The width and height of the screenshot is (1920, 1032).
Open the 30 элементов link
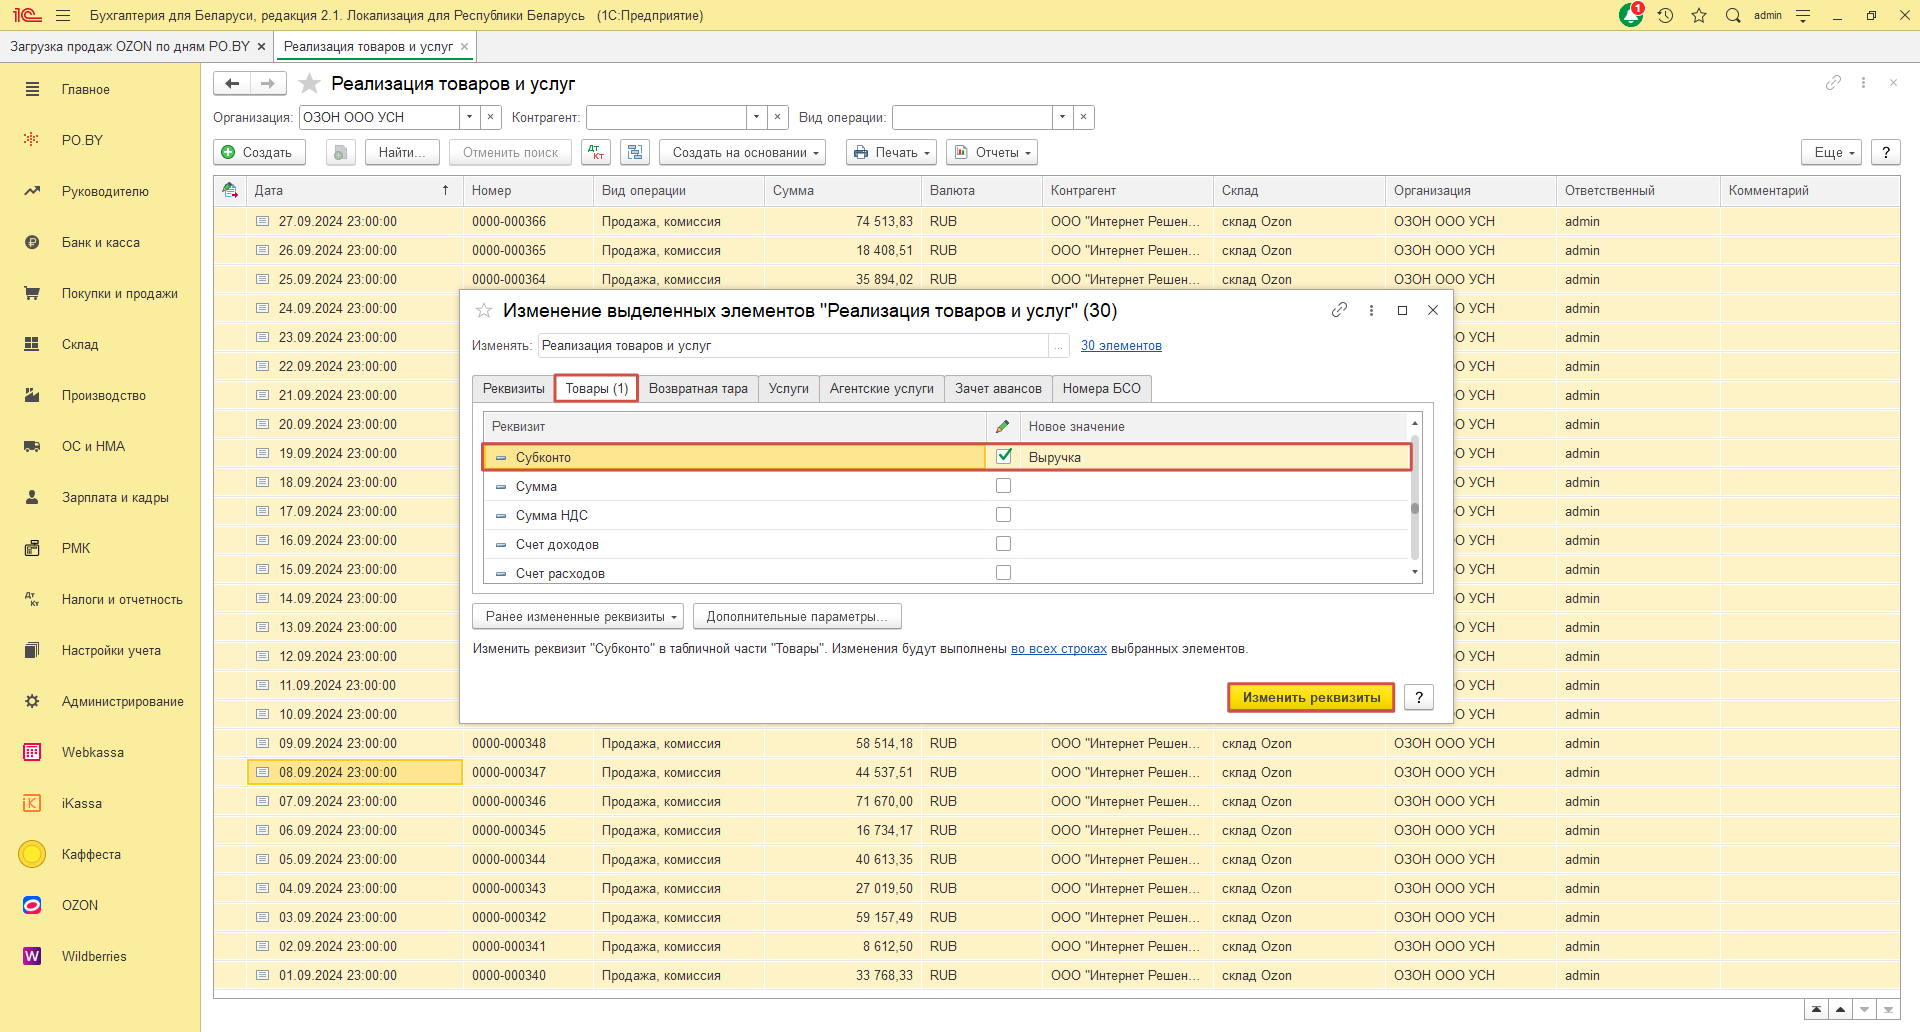tap(1121, 345)
